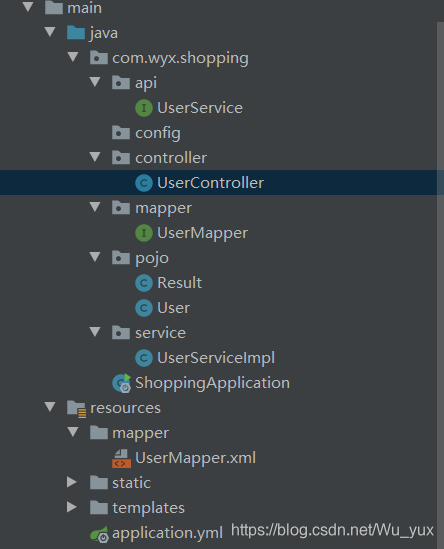The width and height of the screenshot is (444, 549).
Task: Click the templates folder icon
Action: pyautogui.click(x=98, y=508)
